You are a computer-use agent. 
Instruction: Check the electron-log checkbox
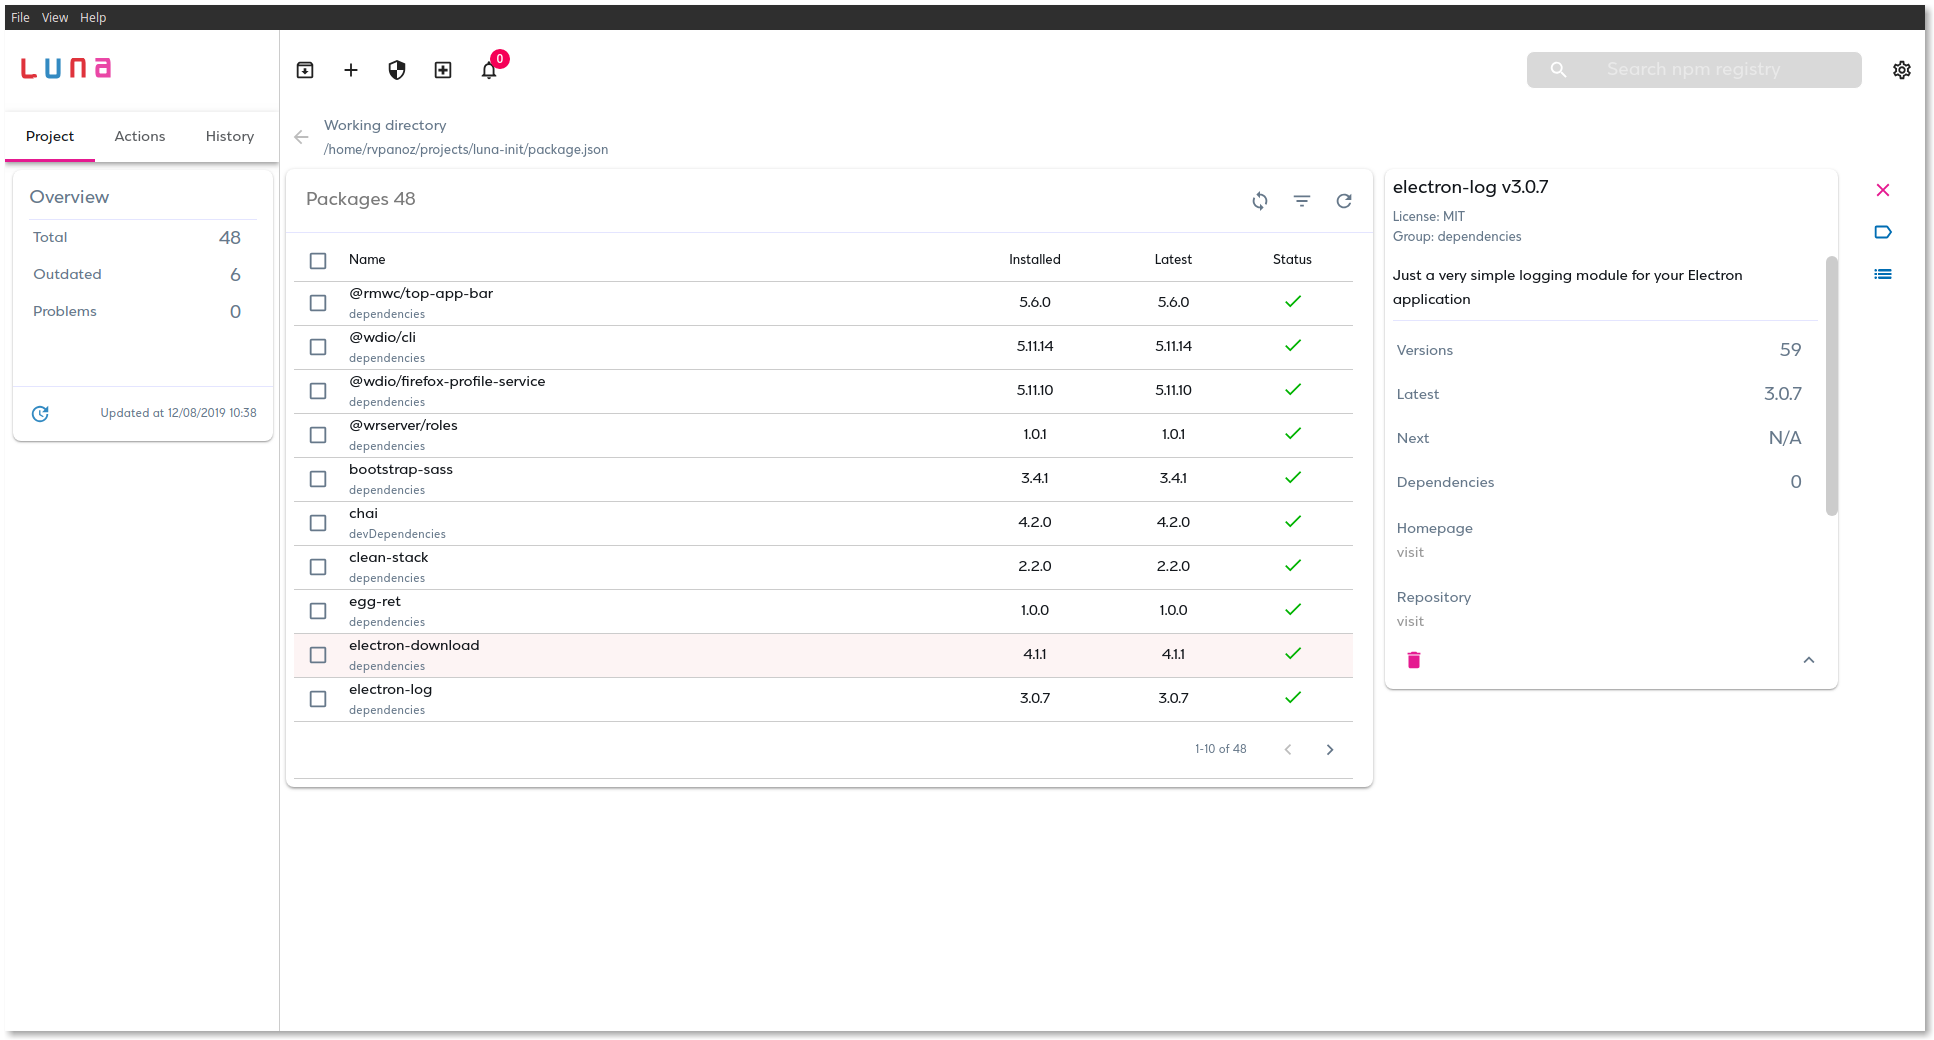318,699
